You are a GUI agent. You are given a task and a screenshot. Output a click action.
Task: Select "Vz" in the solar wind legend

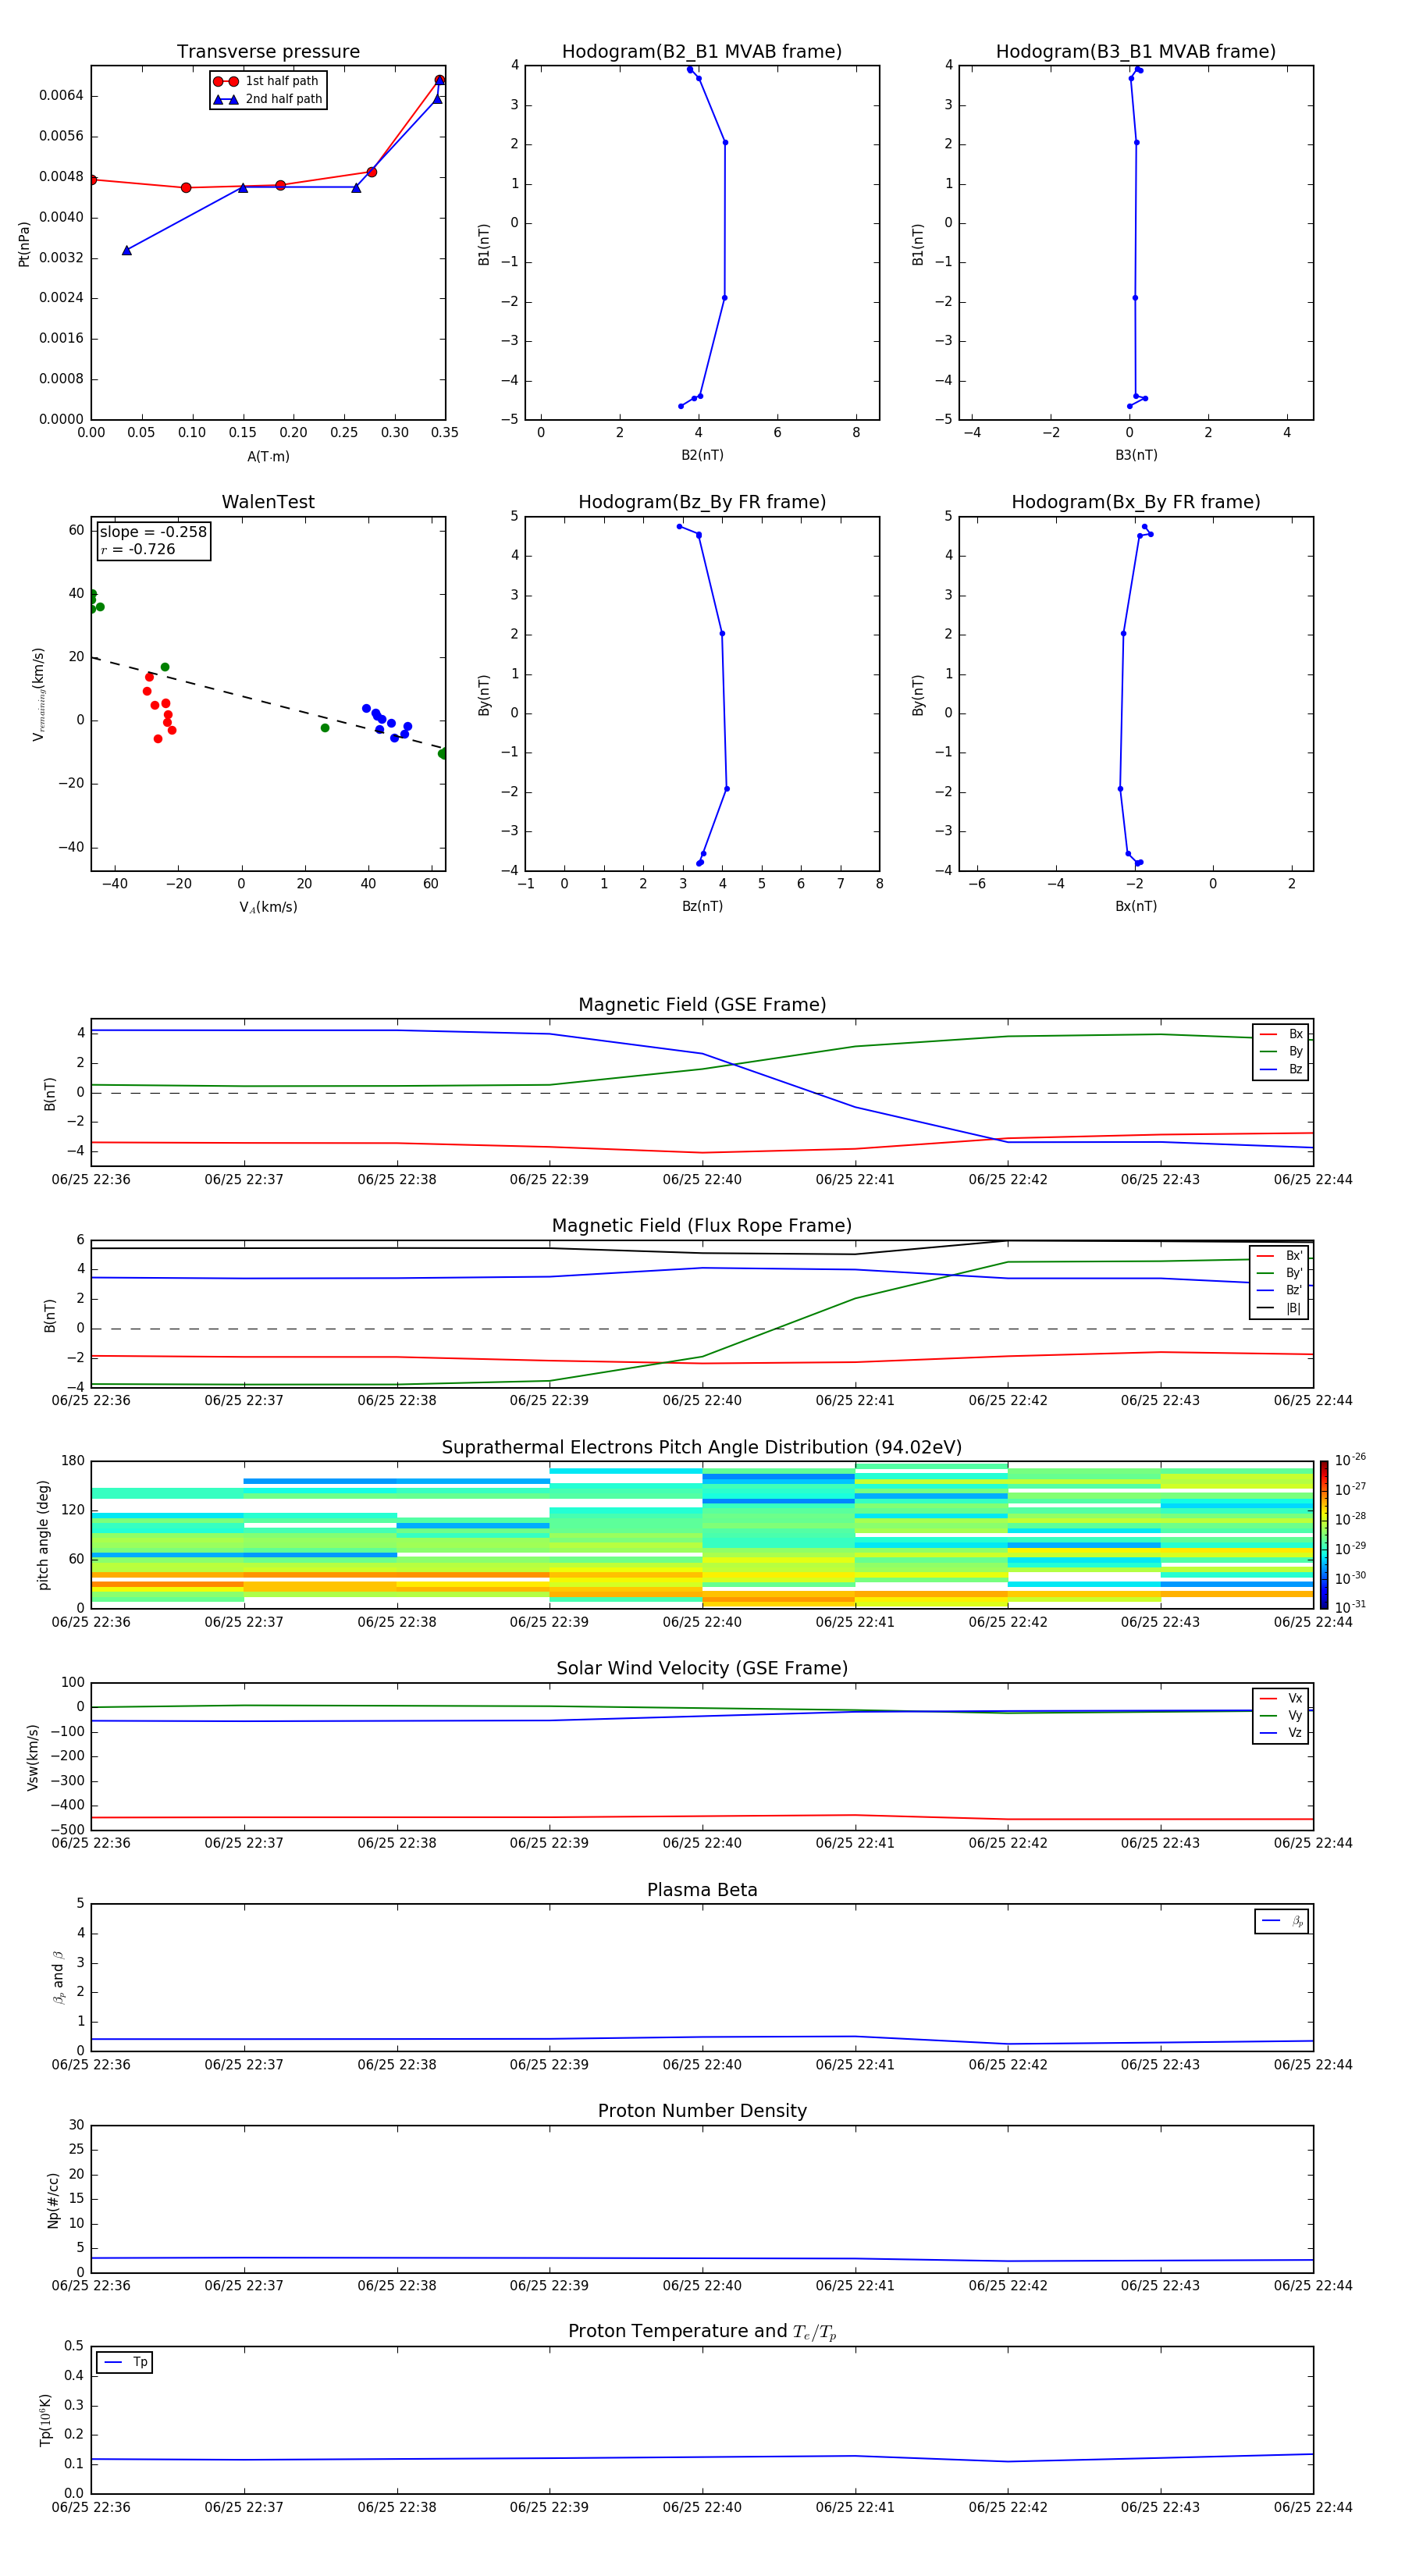click(1281, 1733)
